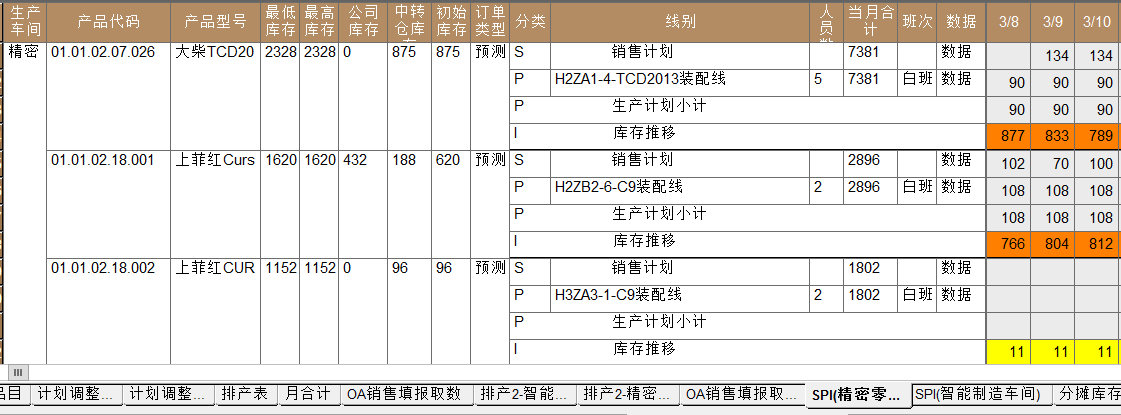Click the 3/9 date column header

(1053, 22)
